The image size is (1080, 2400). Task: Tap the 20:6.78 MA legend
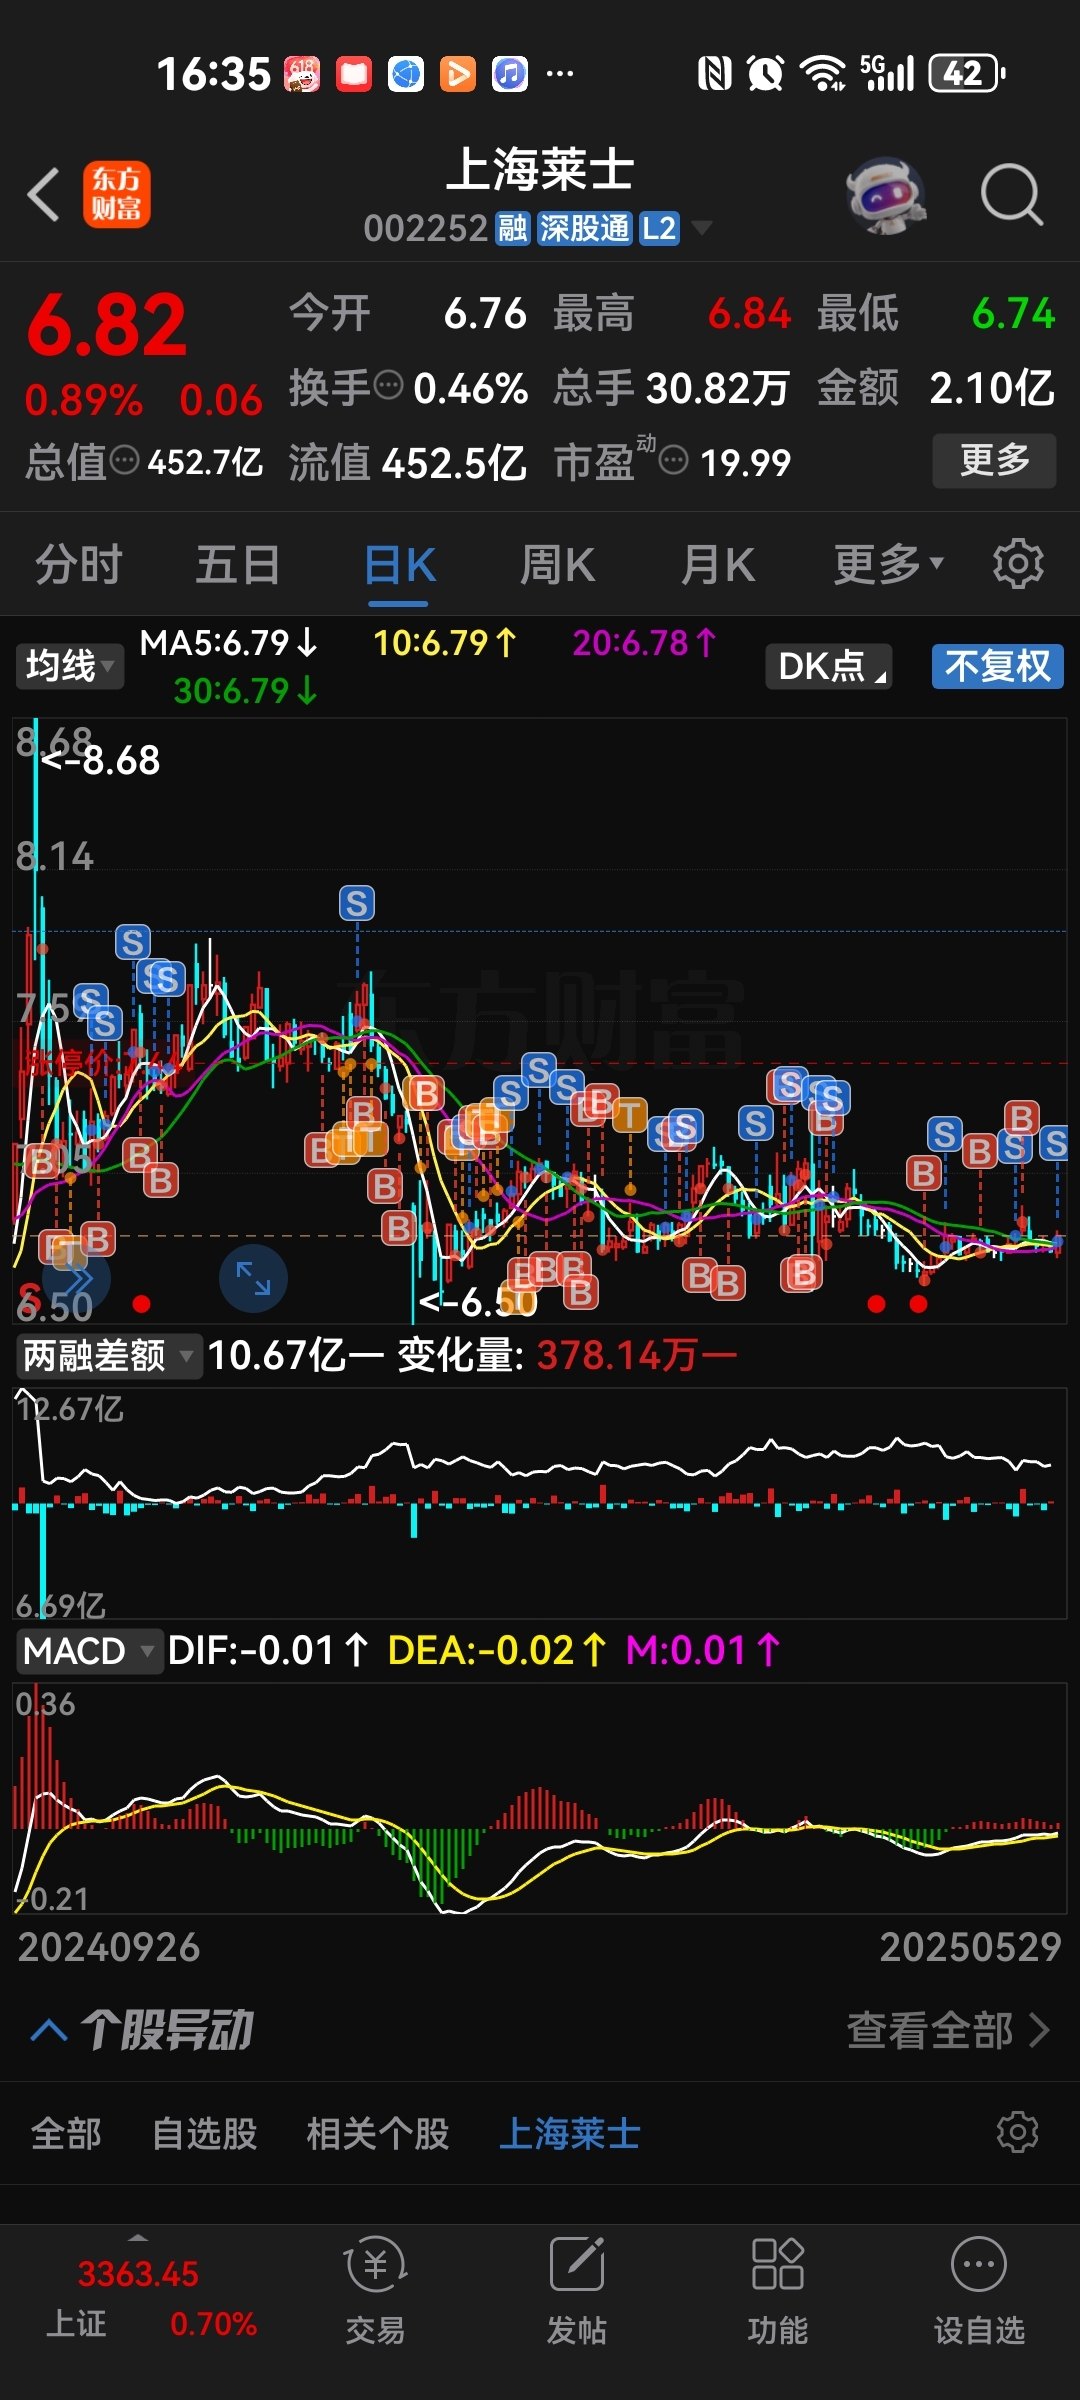(x=644, y=642)
